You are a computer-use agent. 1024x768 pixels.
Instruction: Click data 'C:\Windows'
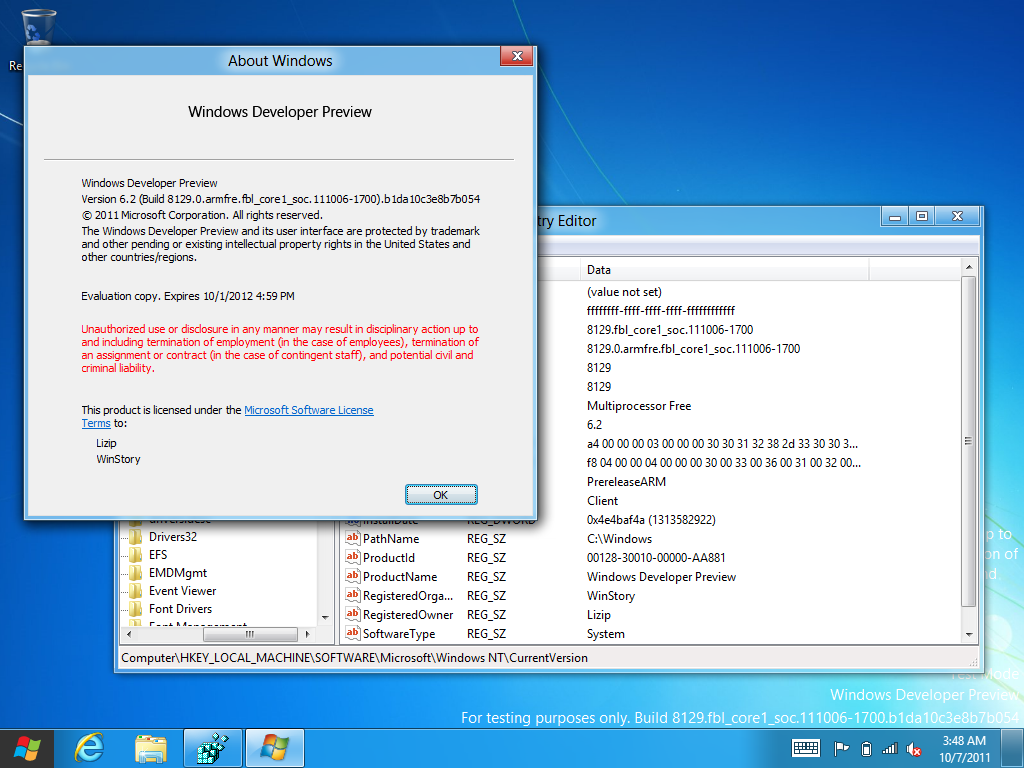pos(619,539)
